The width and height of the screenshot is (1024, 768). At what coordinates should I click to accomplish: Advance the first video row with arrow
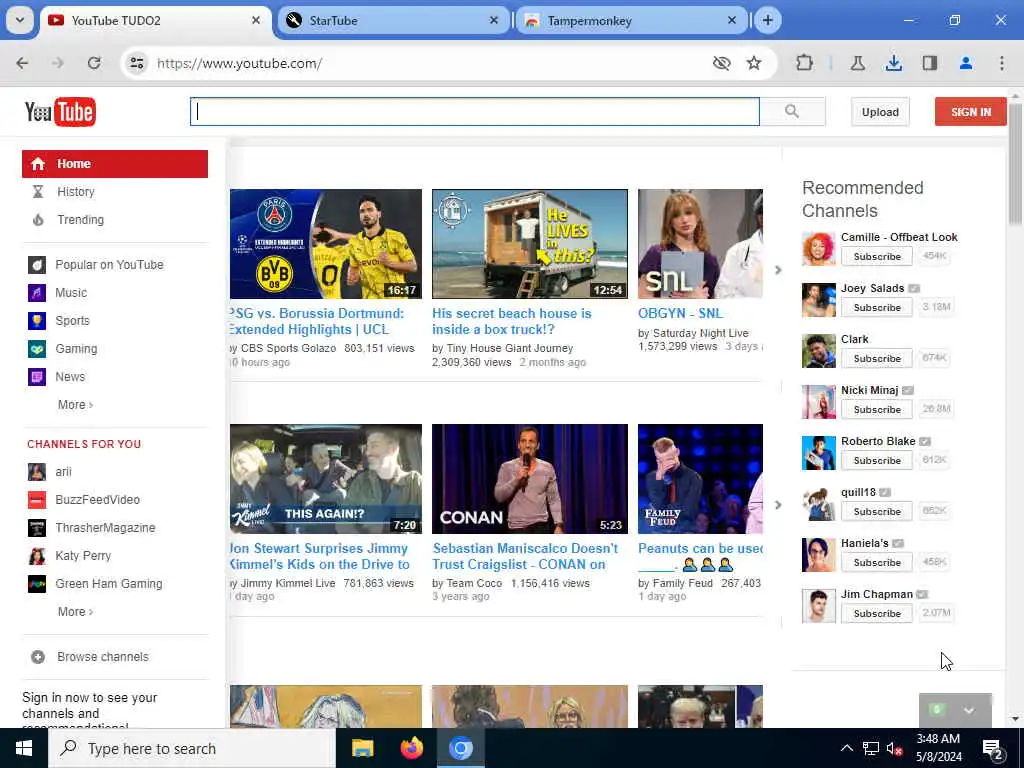(x=778, y=270)
